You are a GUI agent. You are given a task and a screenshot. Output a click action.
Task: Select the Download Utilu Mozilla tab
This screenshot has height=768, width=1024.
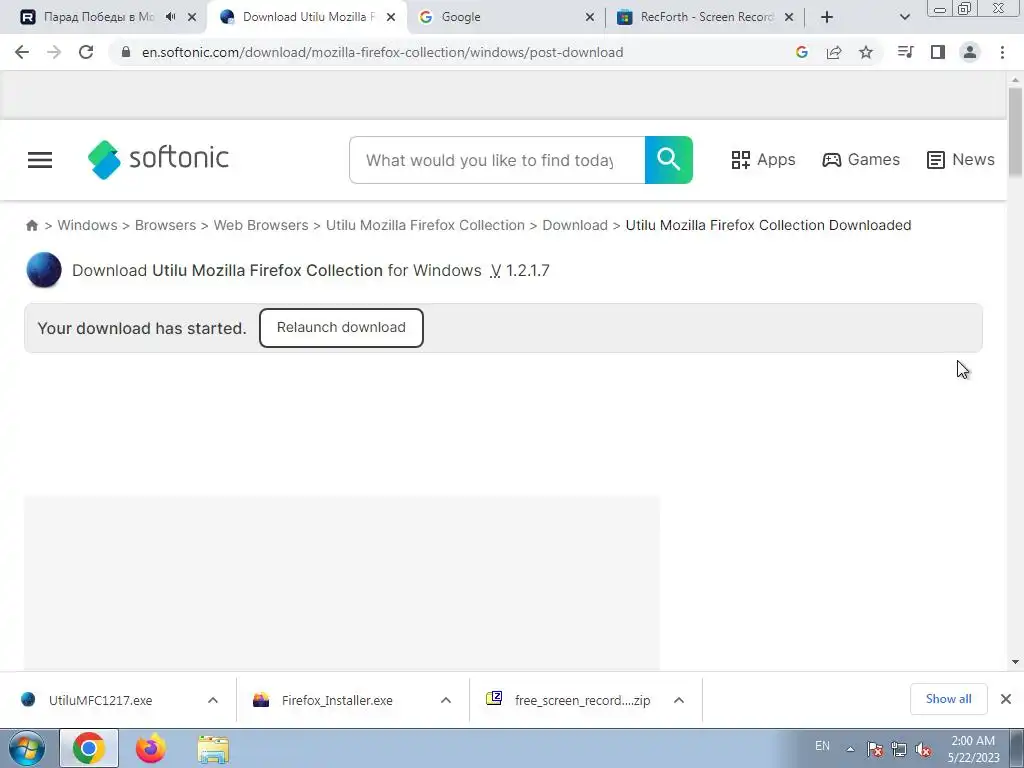click(x=308, y=17)
